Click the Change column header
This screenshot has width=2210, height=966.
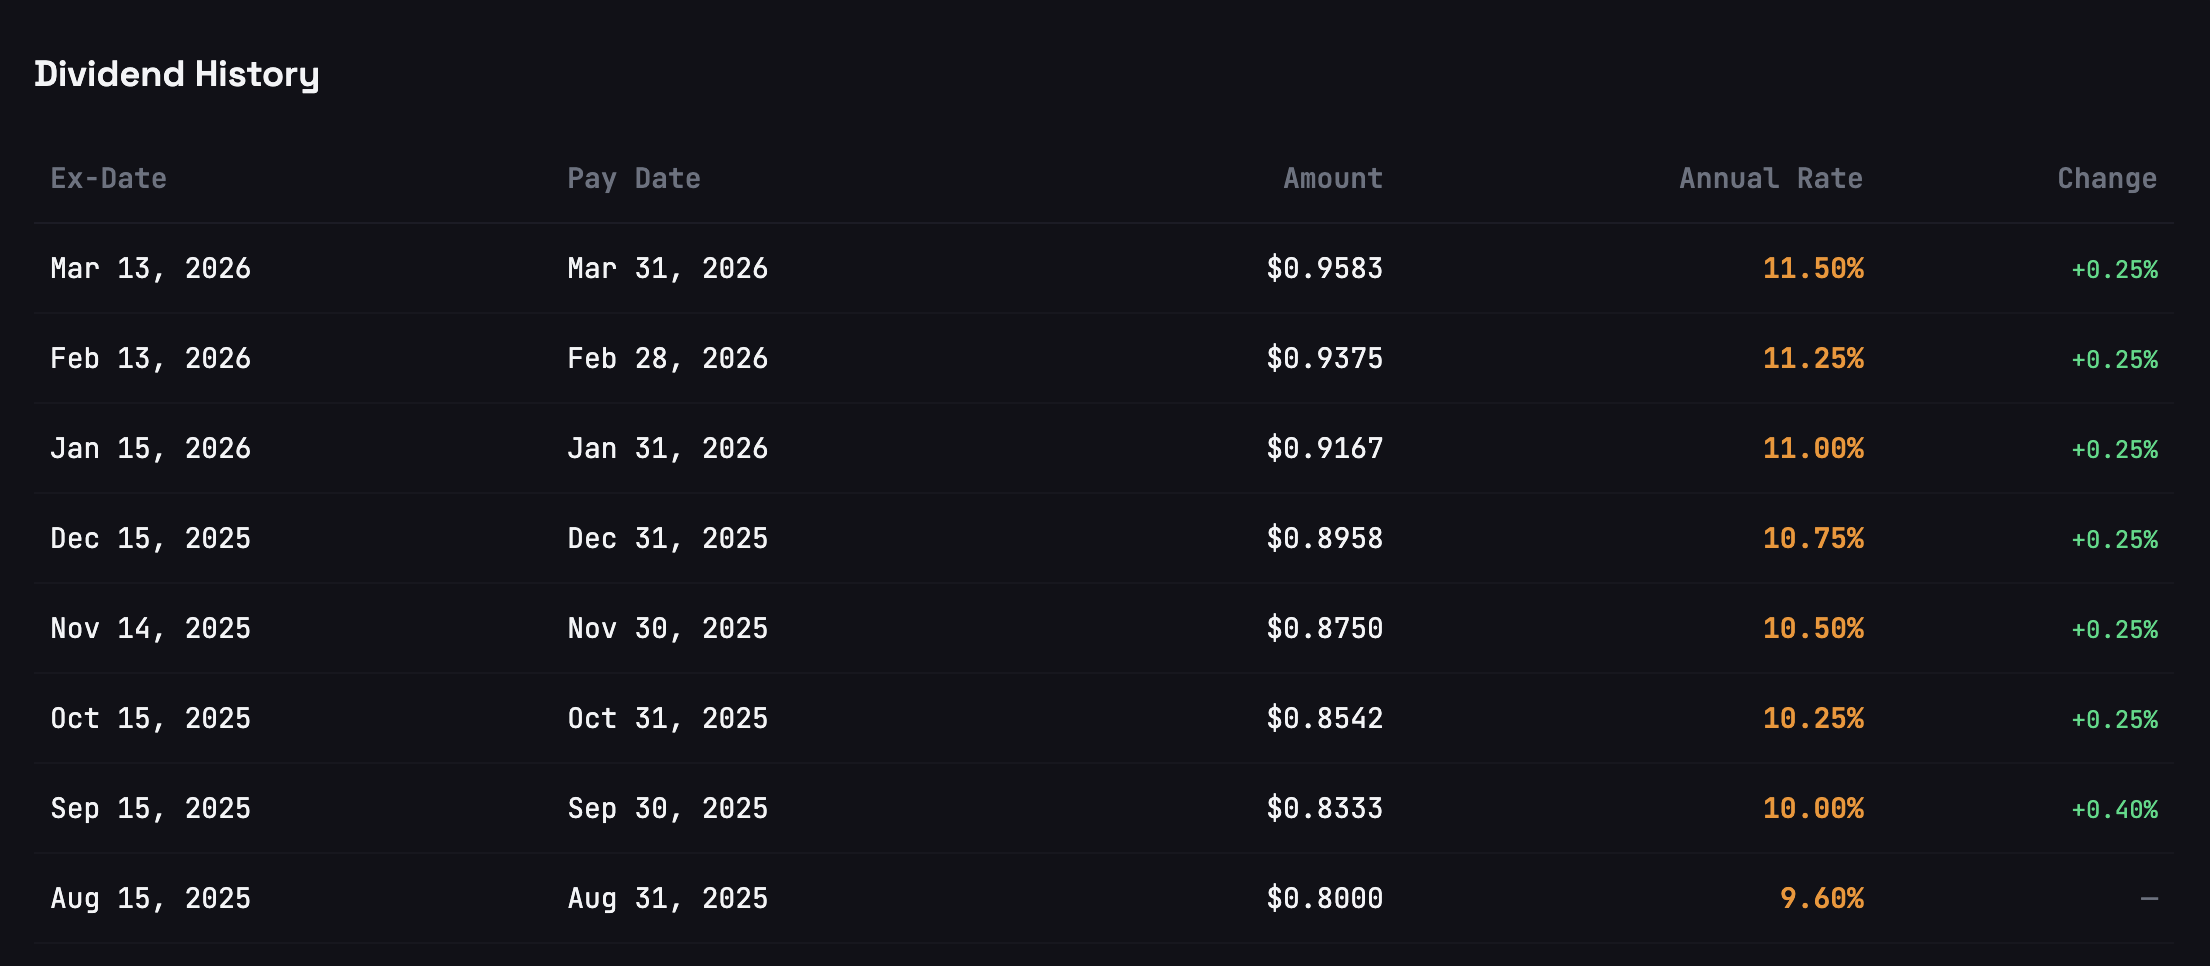(x=2106, y=179)
